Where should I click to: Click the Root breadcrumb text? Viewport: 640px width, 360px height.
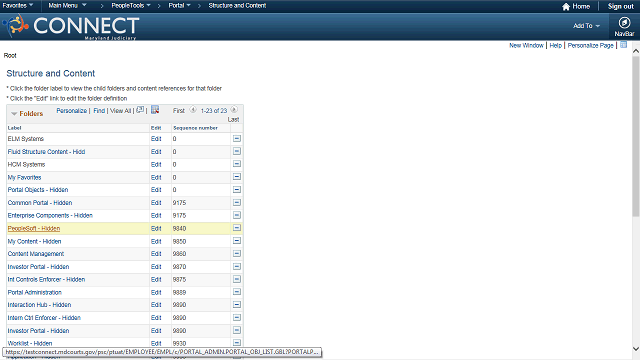(10, 56)
